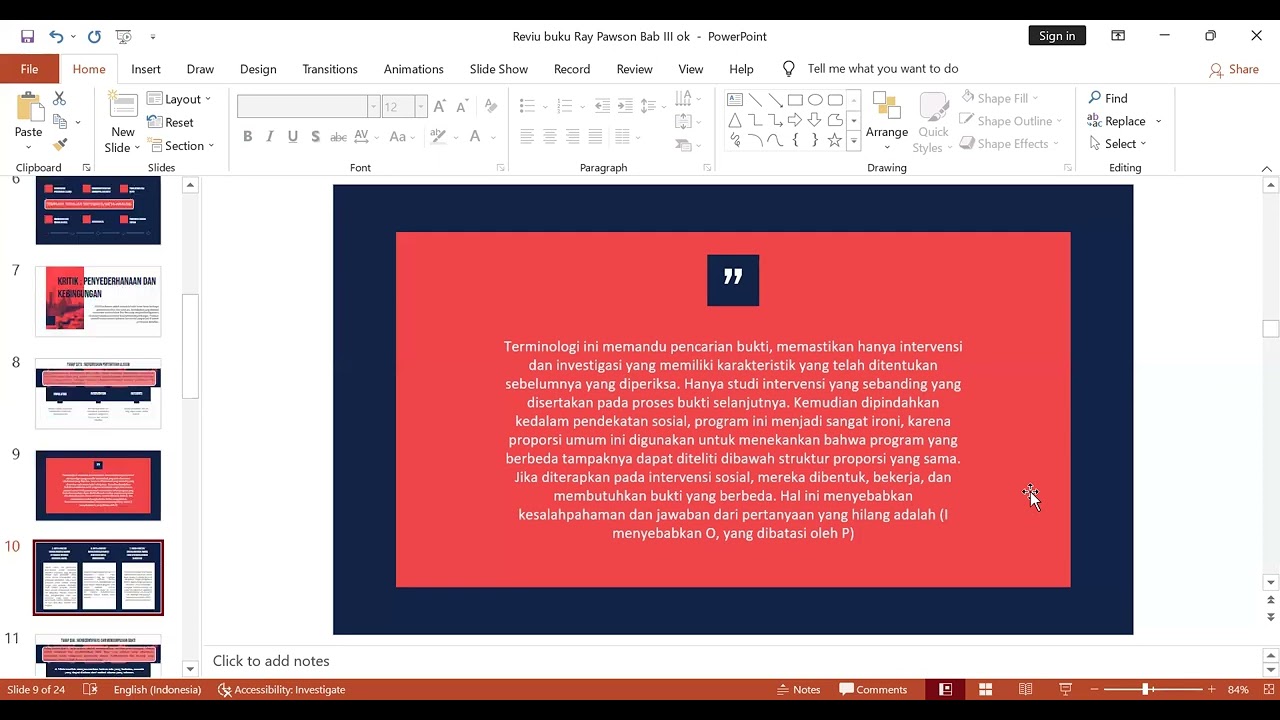Increase font size with the large A icon

[x=439, y=106]
